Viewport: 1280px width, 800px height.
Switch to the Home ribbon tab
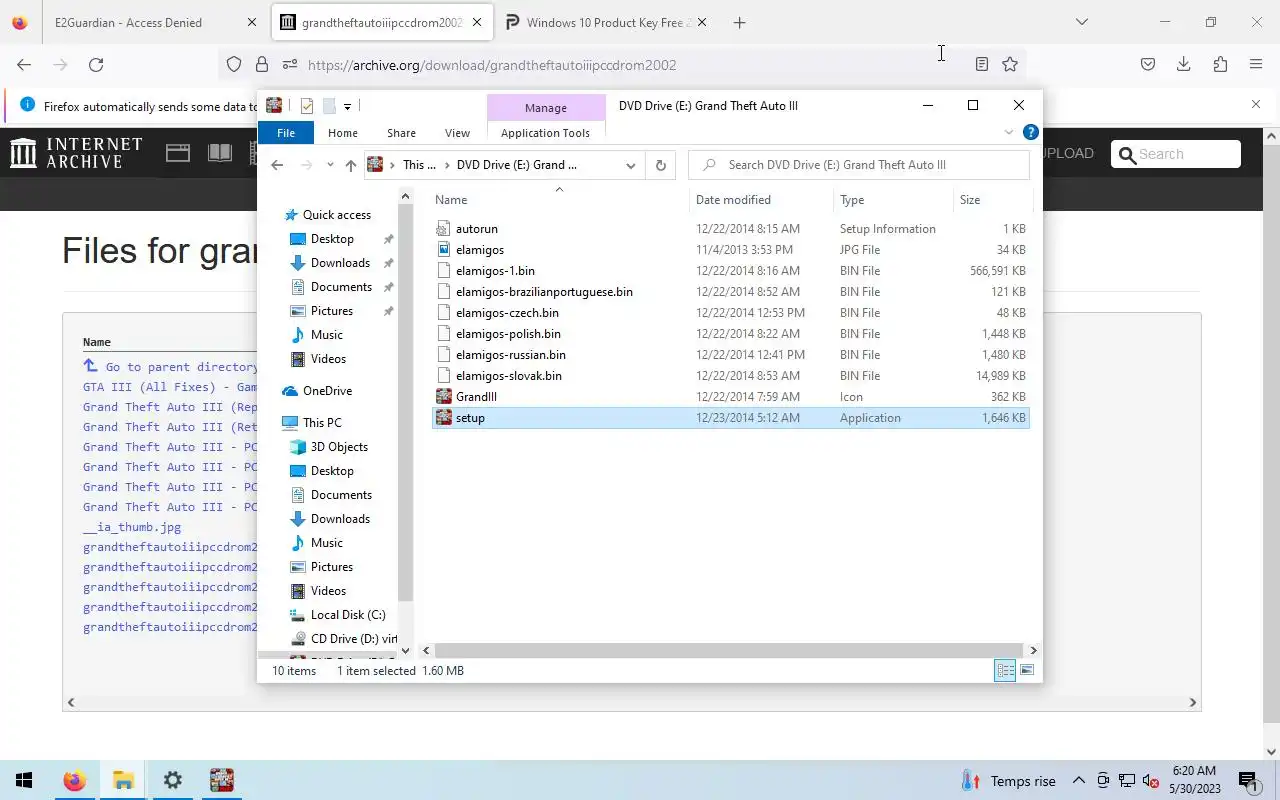click(x=342, y=133)
